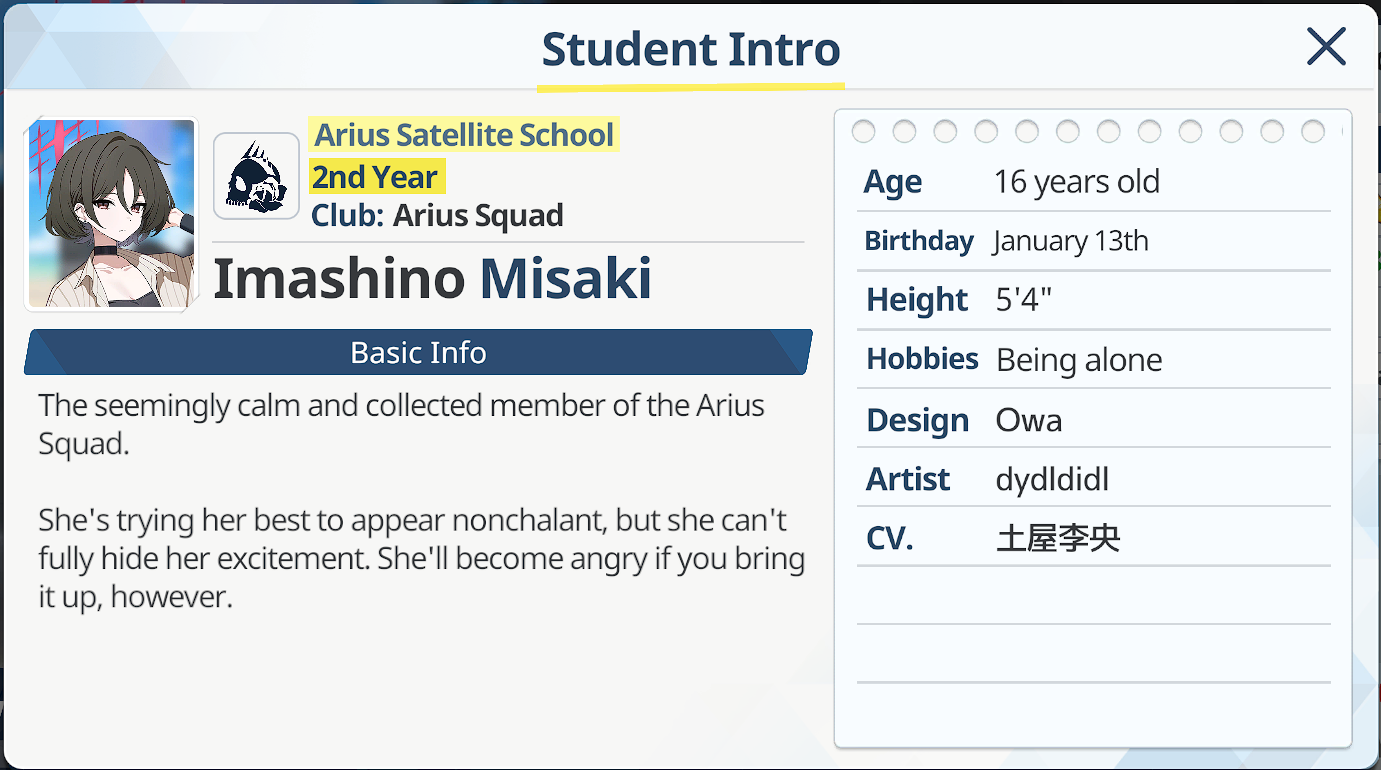Click the character description paragraph text
The image size is (1381, 770).
[x=421, y=501]
